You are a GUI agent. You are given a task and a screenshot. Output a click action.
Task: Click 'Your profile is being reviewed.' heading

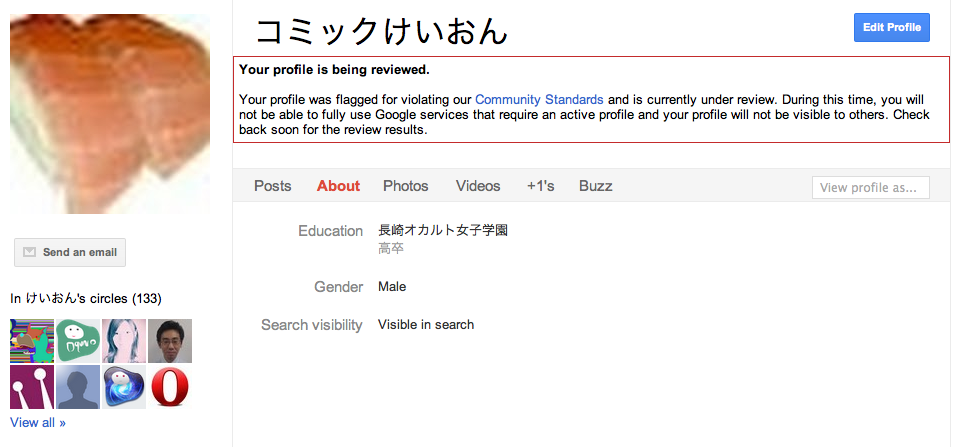pos(334,69)
